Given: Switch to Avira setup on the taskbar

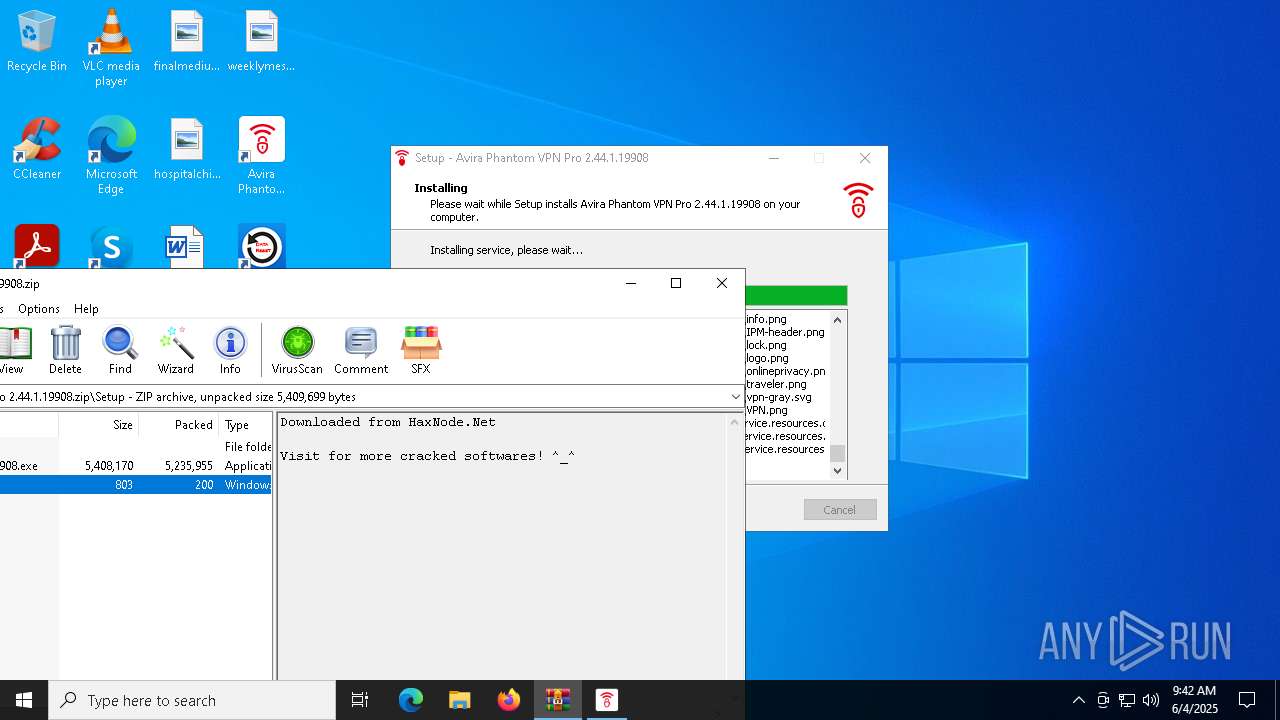Looking at the screenshot, I should [x=607, y=700].
